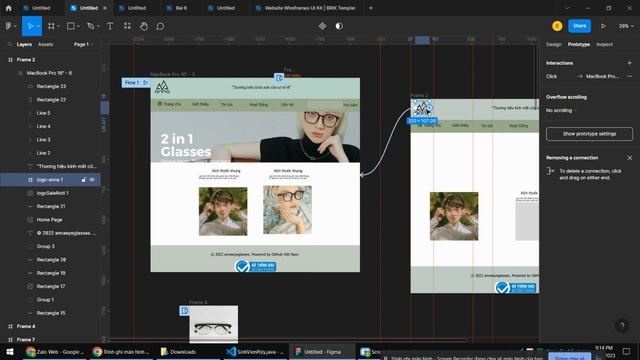Switch to the Website Wireframes UI Kit tab

pos(306,8)
